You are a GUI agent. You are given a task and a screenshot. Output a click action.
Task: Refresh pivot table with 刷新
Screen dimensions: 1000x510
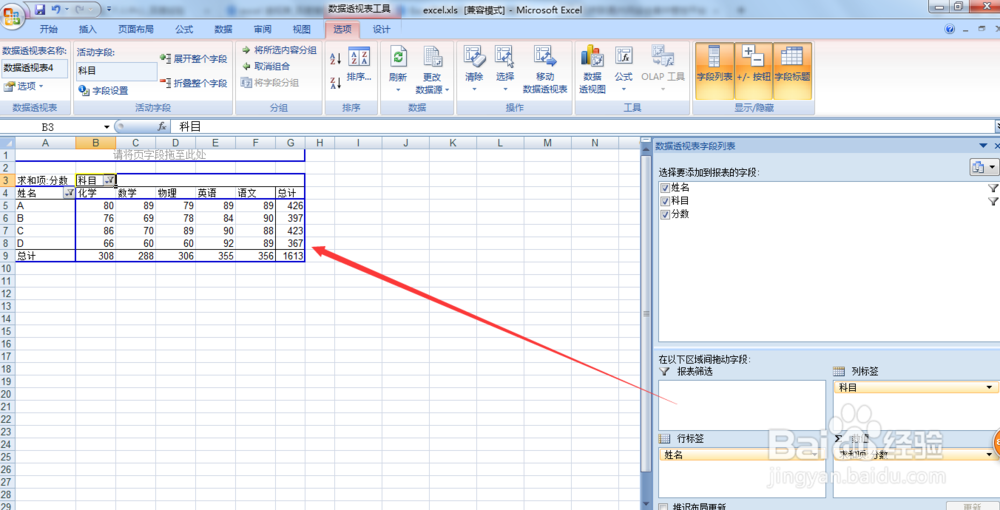[x=398, y=69]
